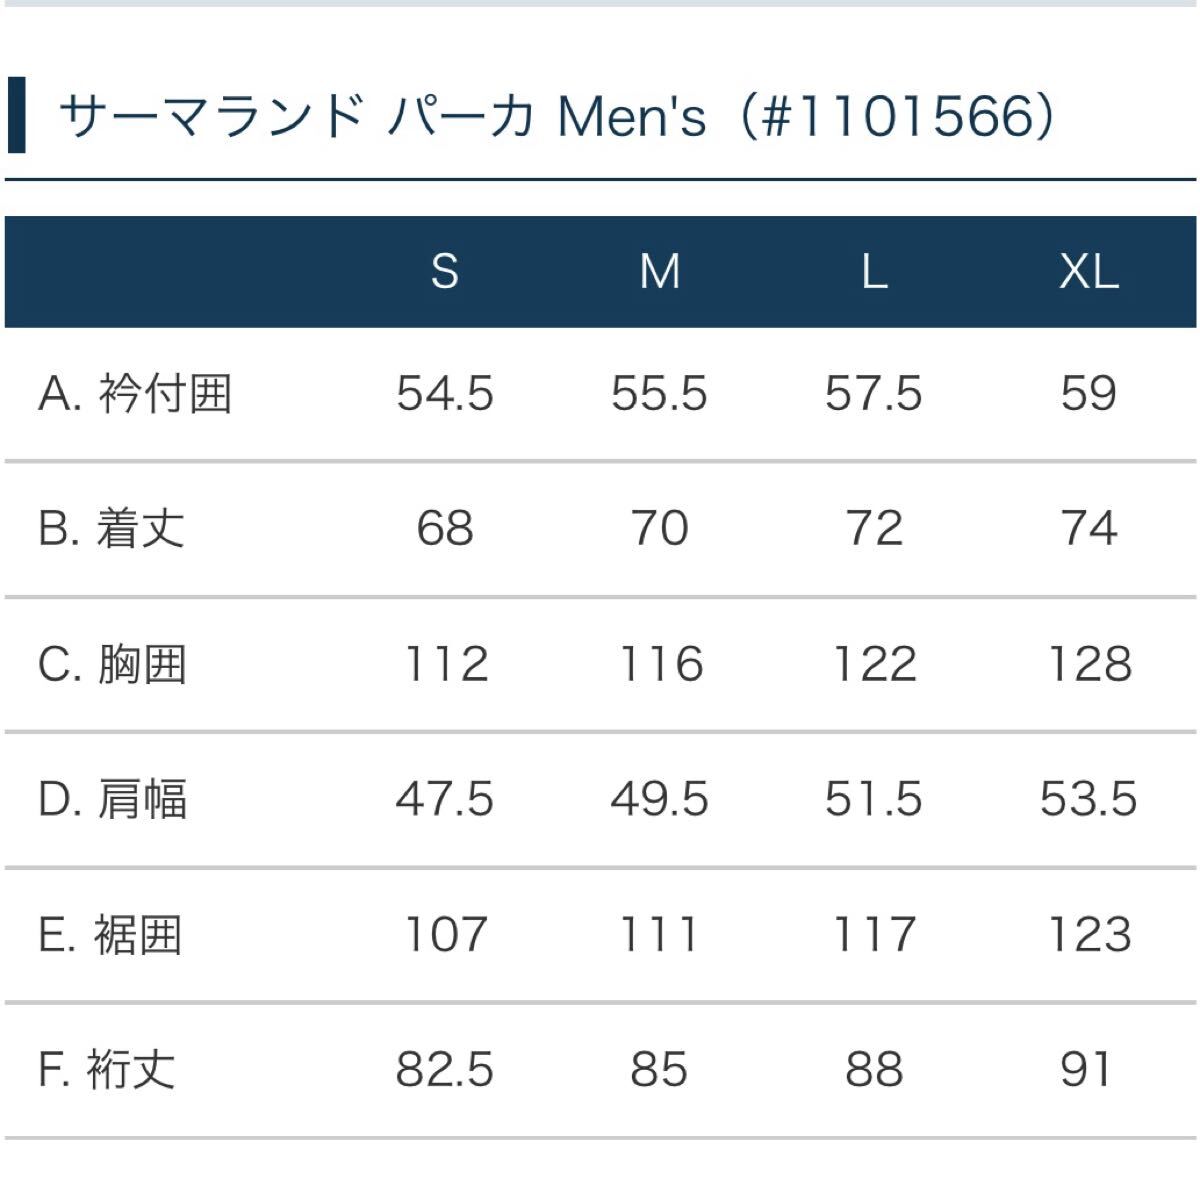Select the 着丈 value 70 for size M

[x=659, y=529]
